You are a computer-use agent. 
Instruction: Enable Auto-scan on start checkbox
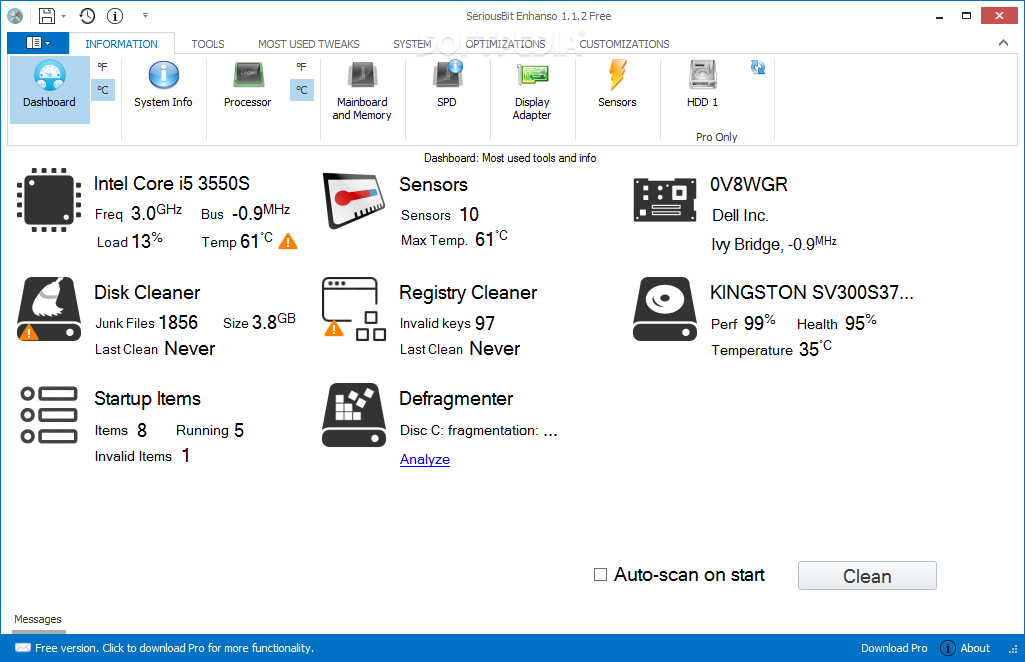pyautogui.click(x=600, y=574)
